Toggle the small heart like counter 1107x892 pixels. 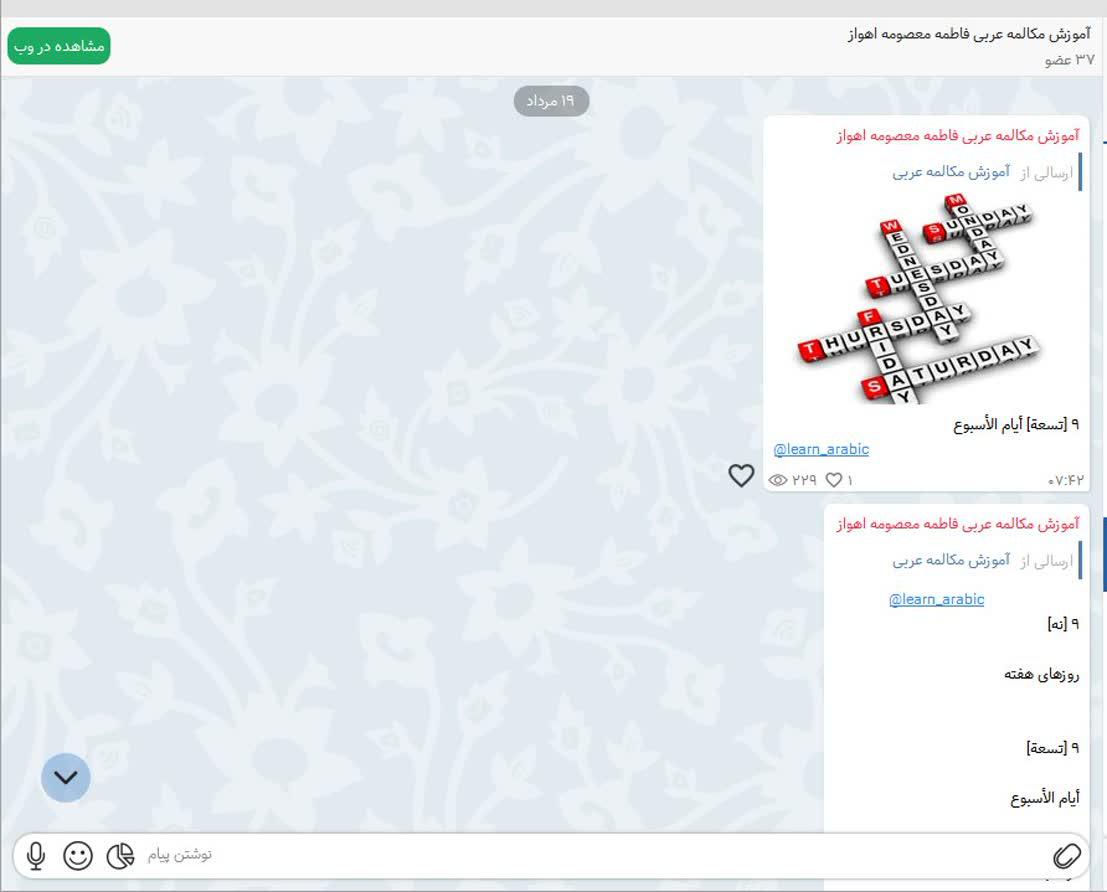pyautogui.click(x=833, y=480)
